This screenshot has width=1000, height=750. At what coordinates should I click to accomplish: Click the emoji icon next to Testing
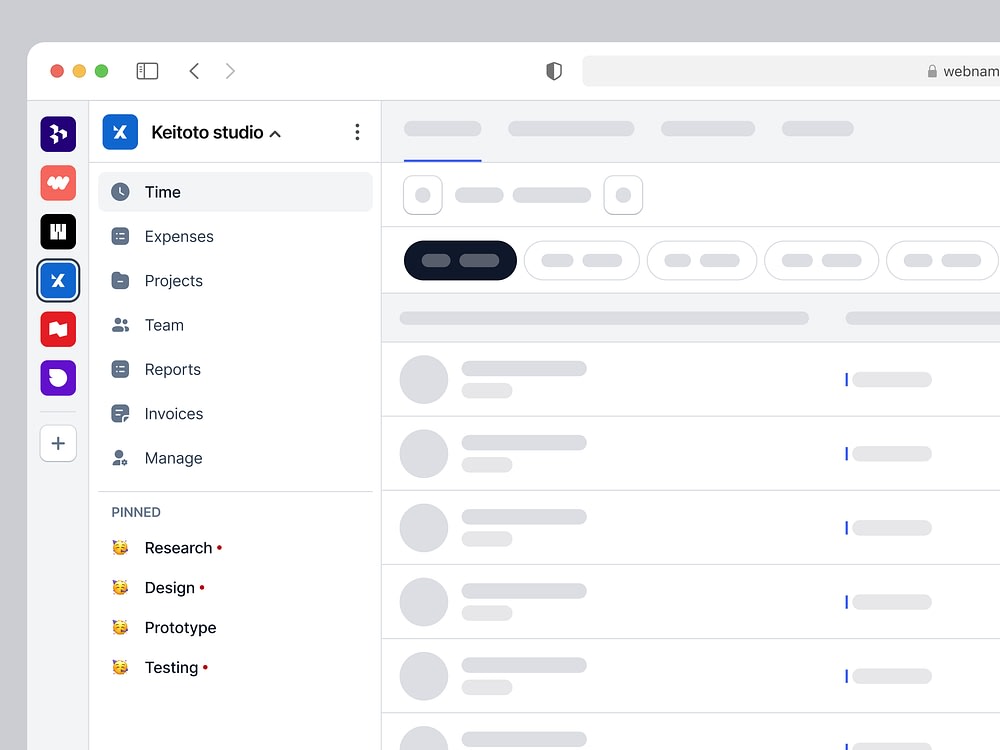120,667
